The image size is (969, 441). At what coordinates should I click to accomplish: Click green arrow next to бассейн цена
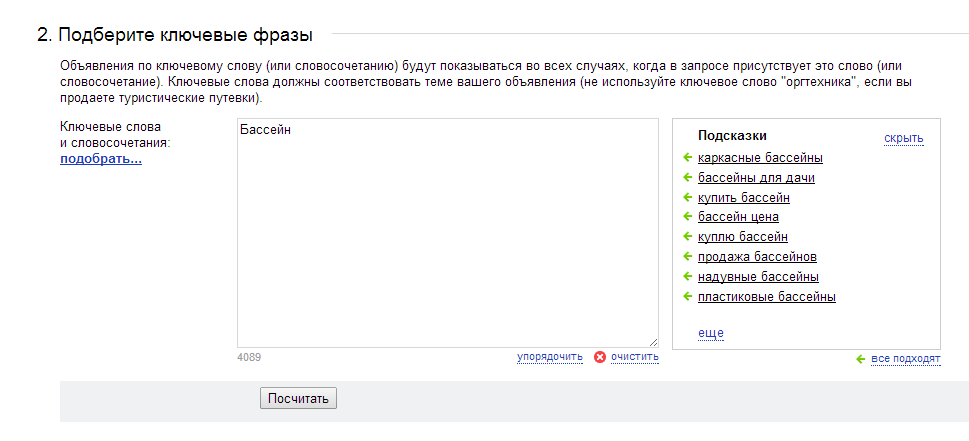(687, 217)
